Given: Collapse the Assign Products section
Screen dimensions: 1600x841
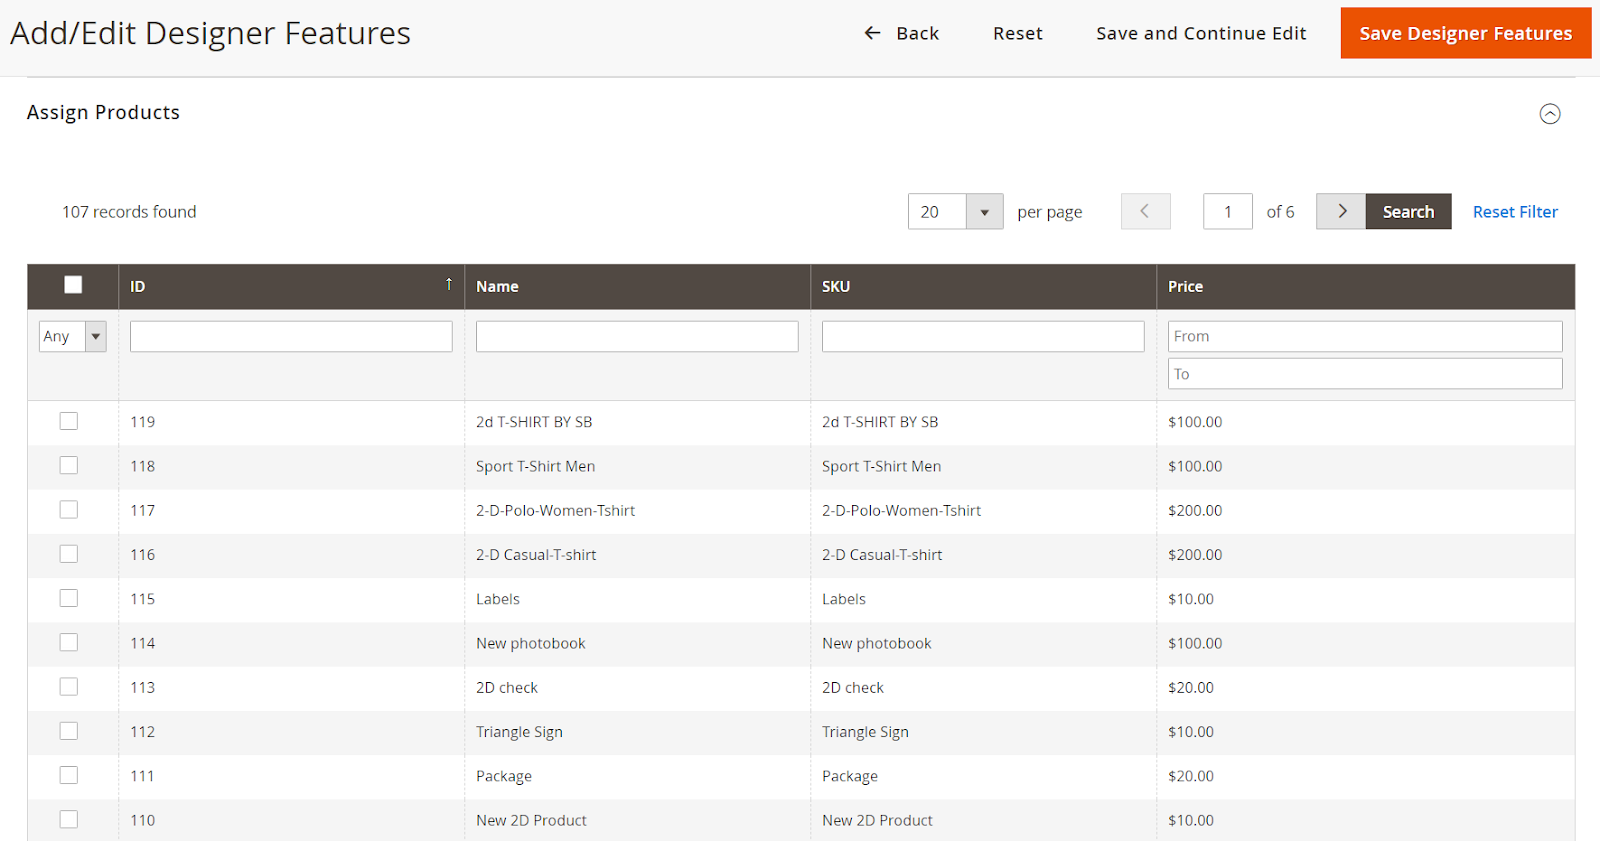Looking at the screenshot, I should point(1550,114).
